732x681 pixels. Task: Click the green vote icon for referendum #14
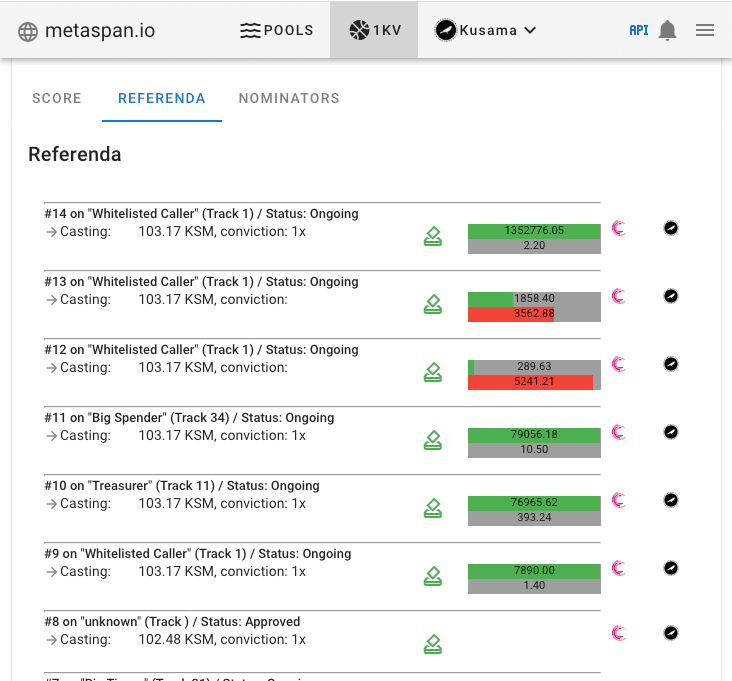click(432, 236)
